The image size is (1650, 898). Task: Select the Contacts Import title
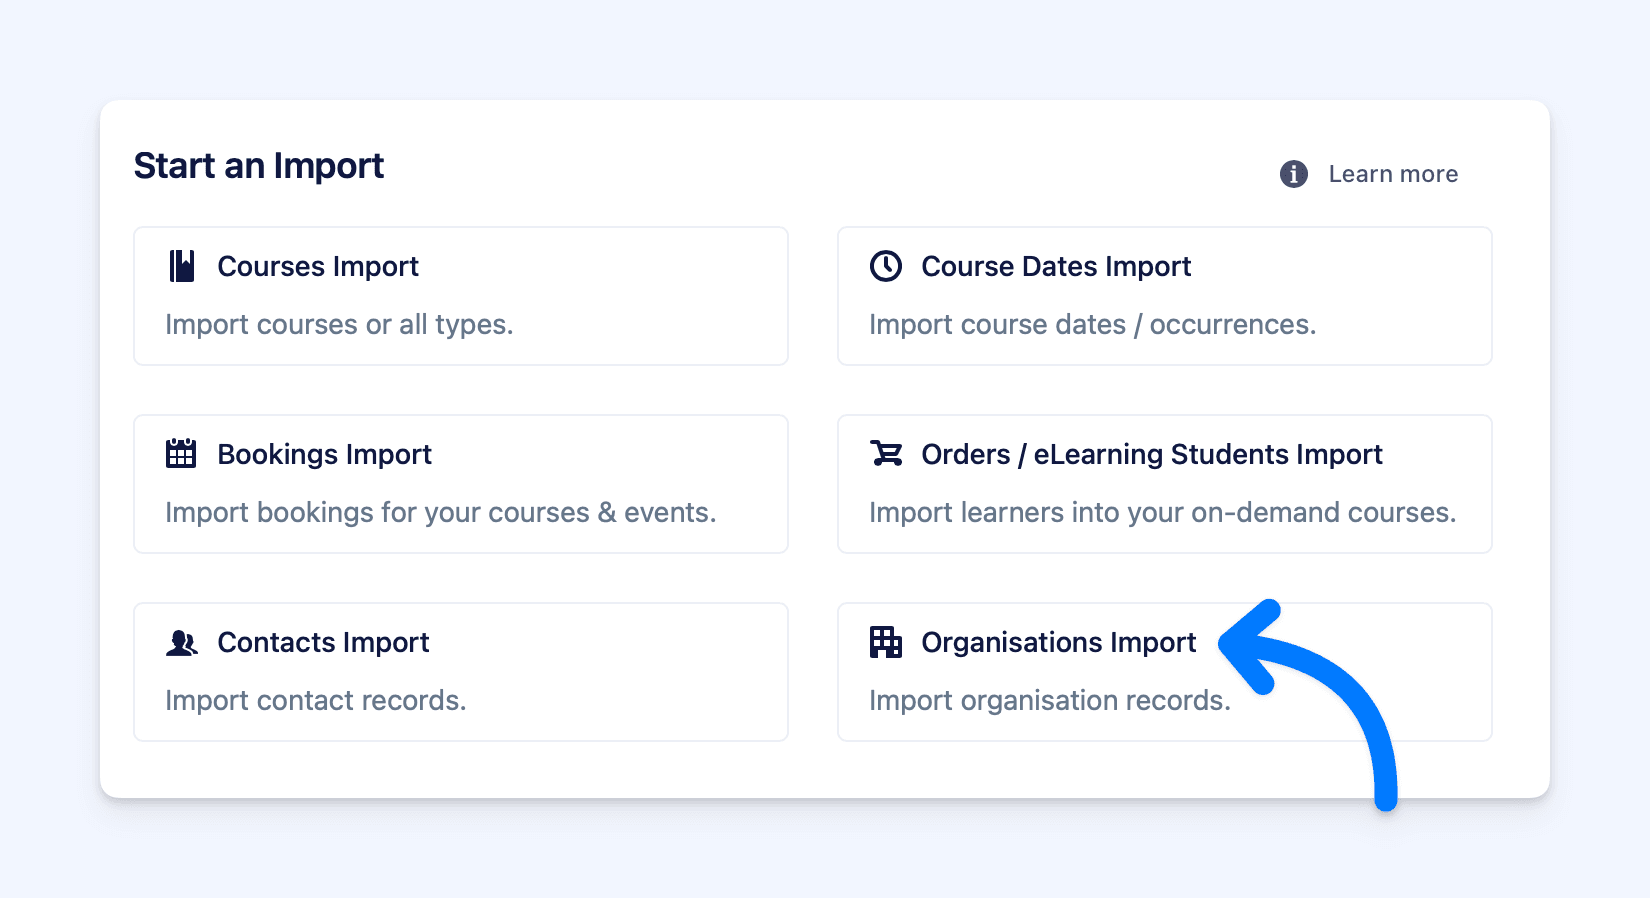(x=323, y=642)
